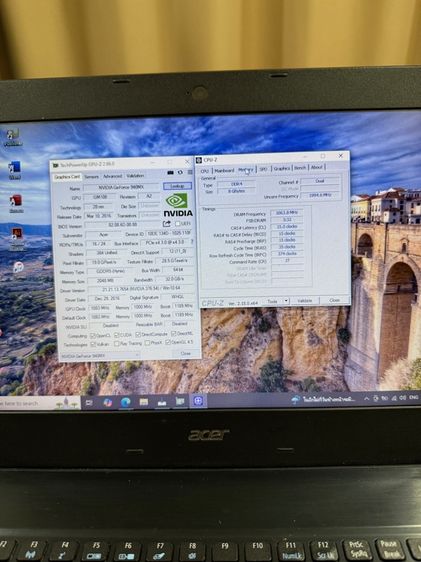Switch to the Graphics tab in CPU-Z
This screenshot has height=562, width=421.
coord(282,168)
